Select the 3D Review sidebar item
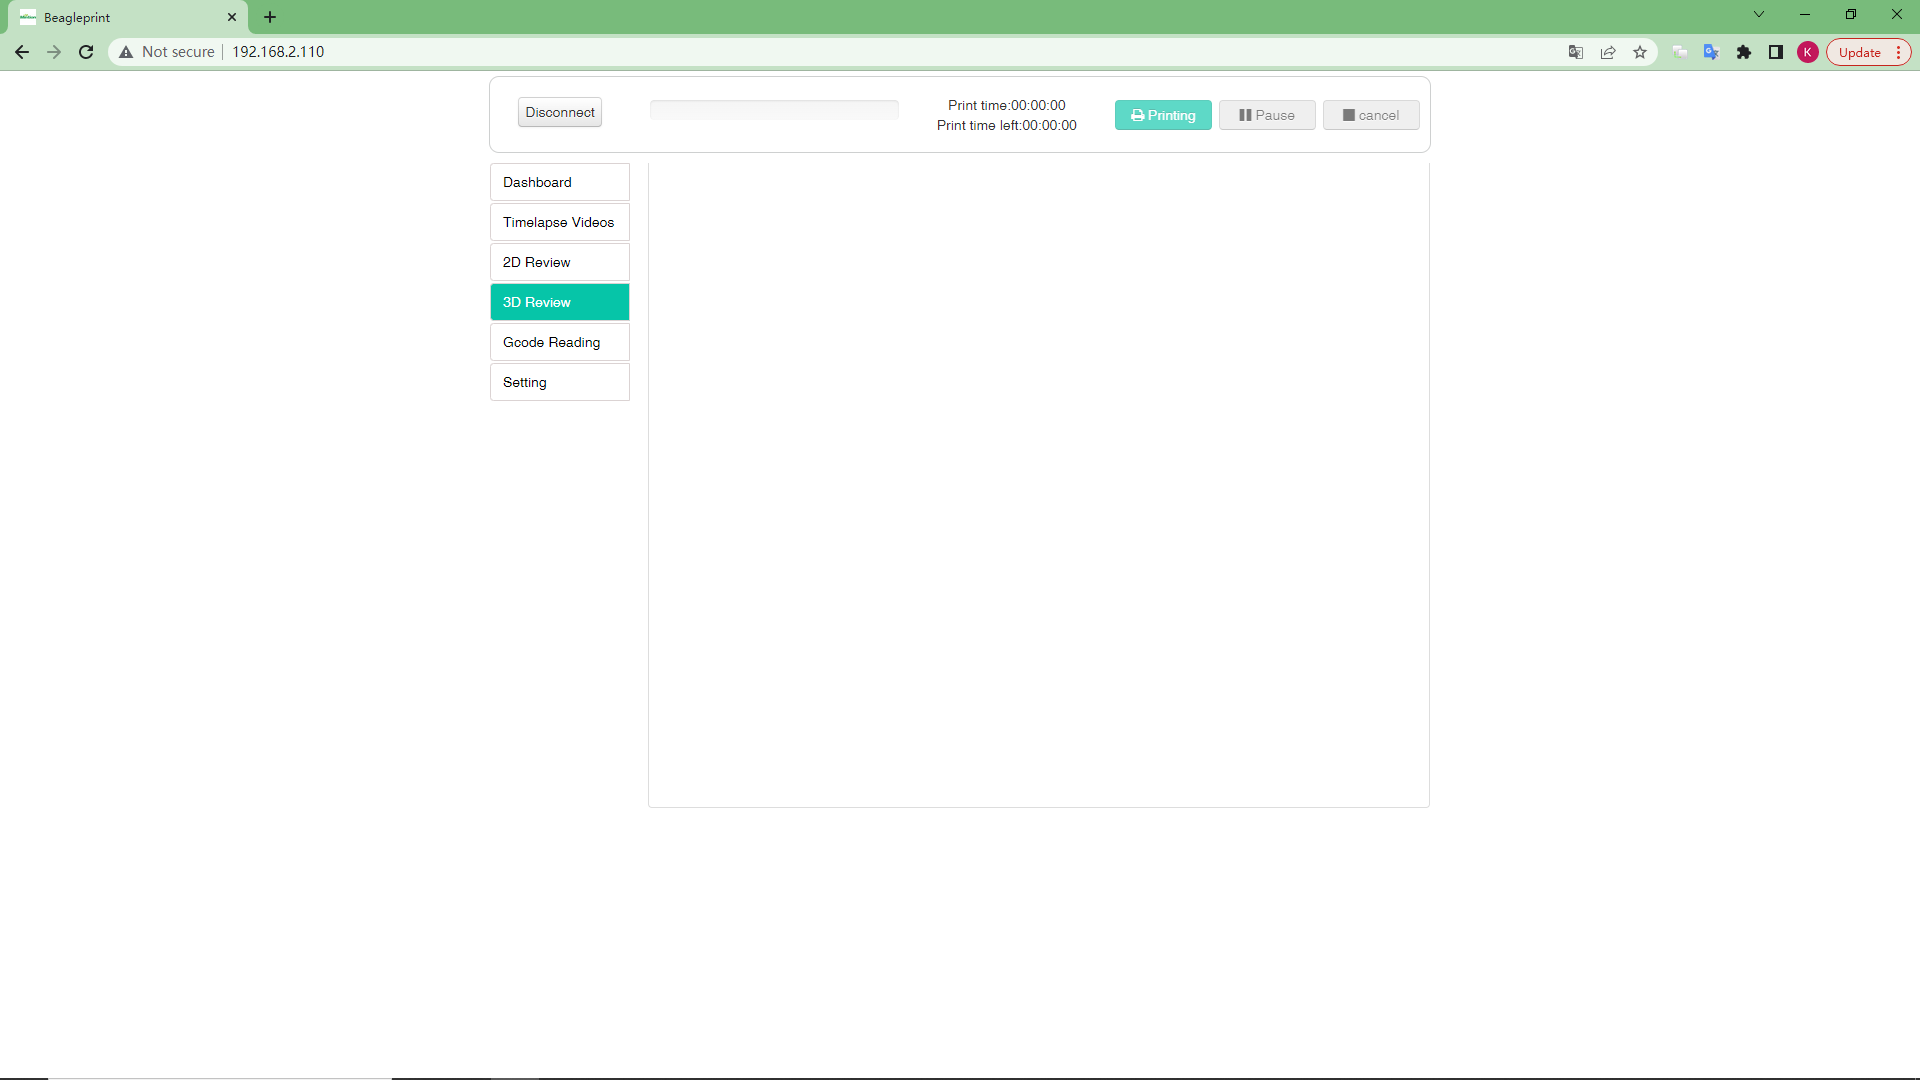 559,302
